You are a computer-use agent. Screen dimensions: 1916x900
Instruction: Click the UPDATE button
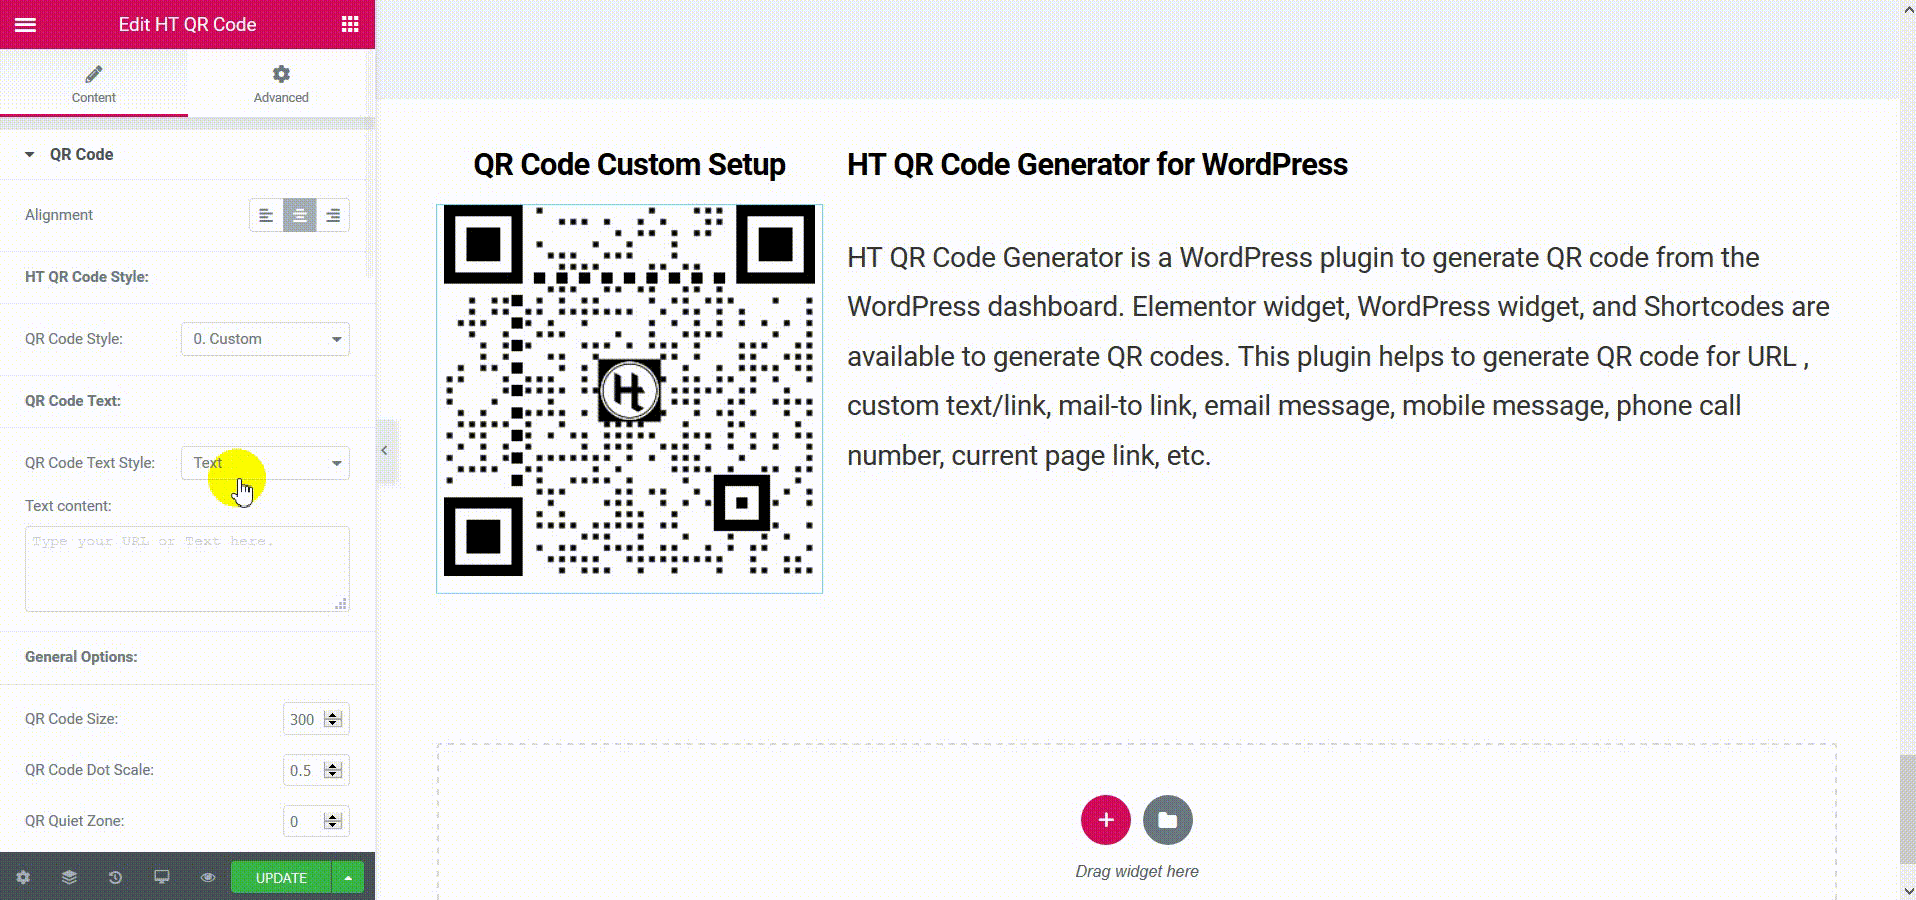coord(281,877)
